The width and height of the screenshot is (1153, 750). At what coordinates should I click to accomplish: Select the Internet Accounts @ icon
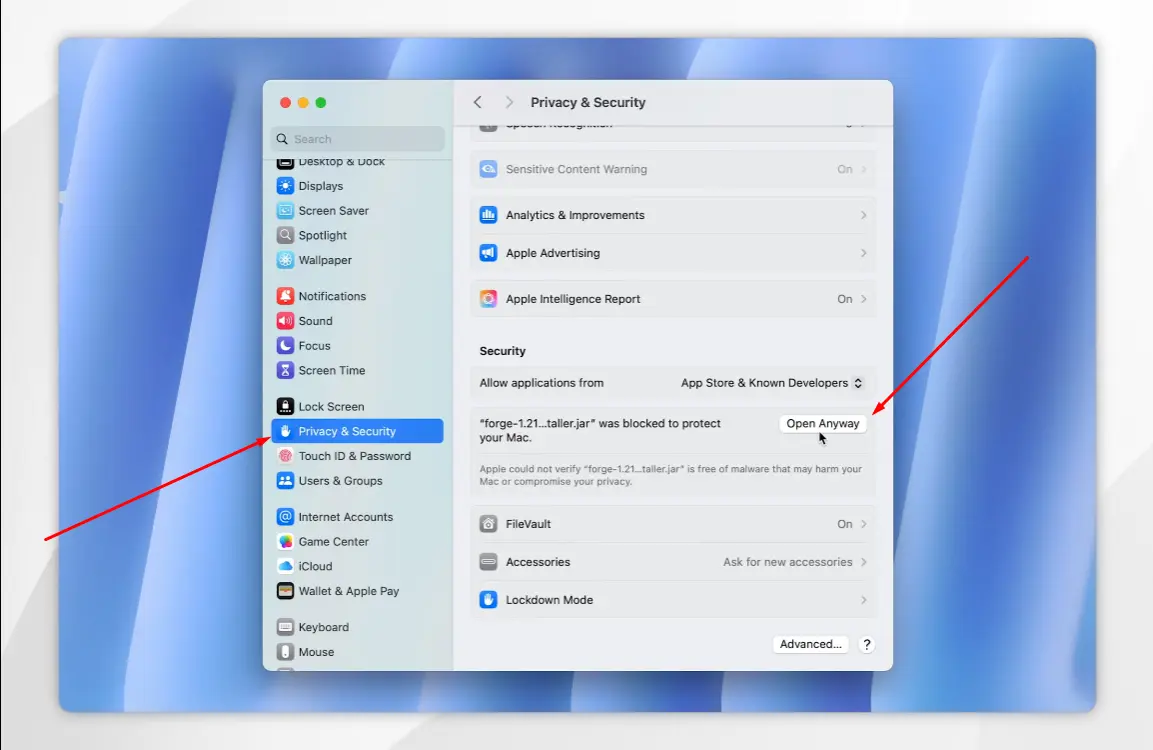(285, 517)
